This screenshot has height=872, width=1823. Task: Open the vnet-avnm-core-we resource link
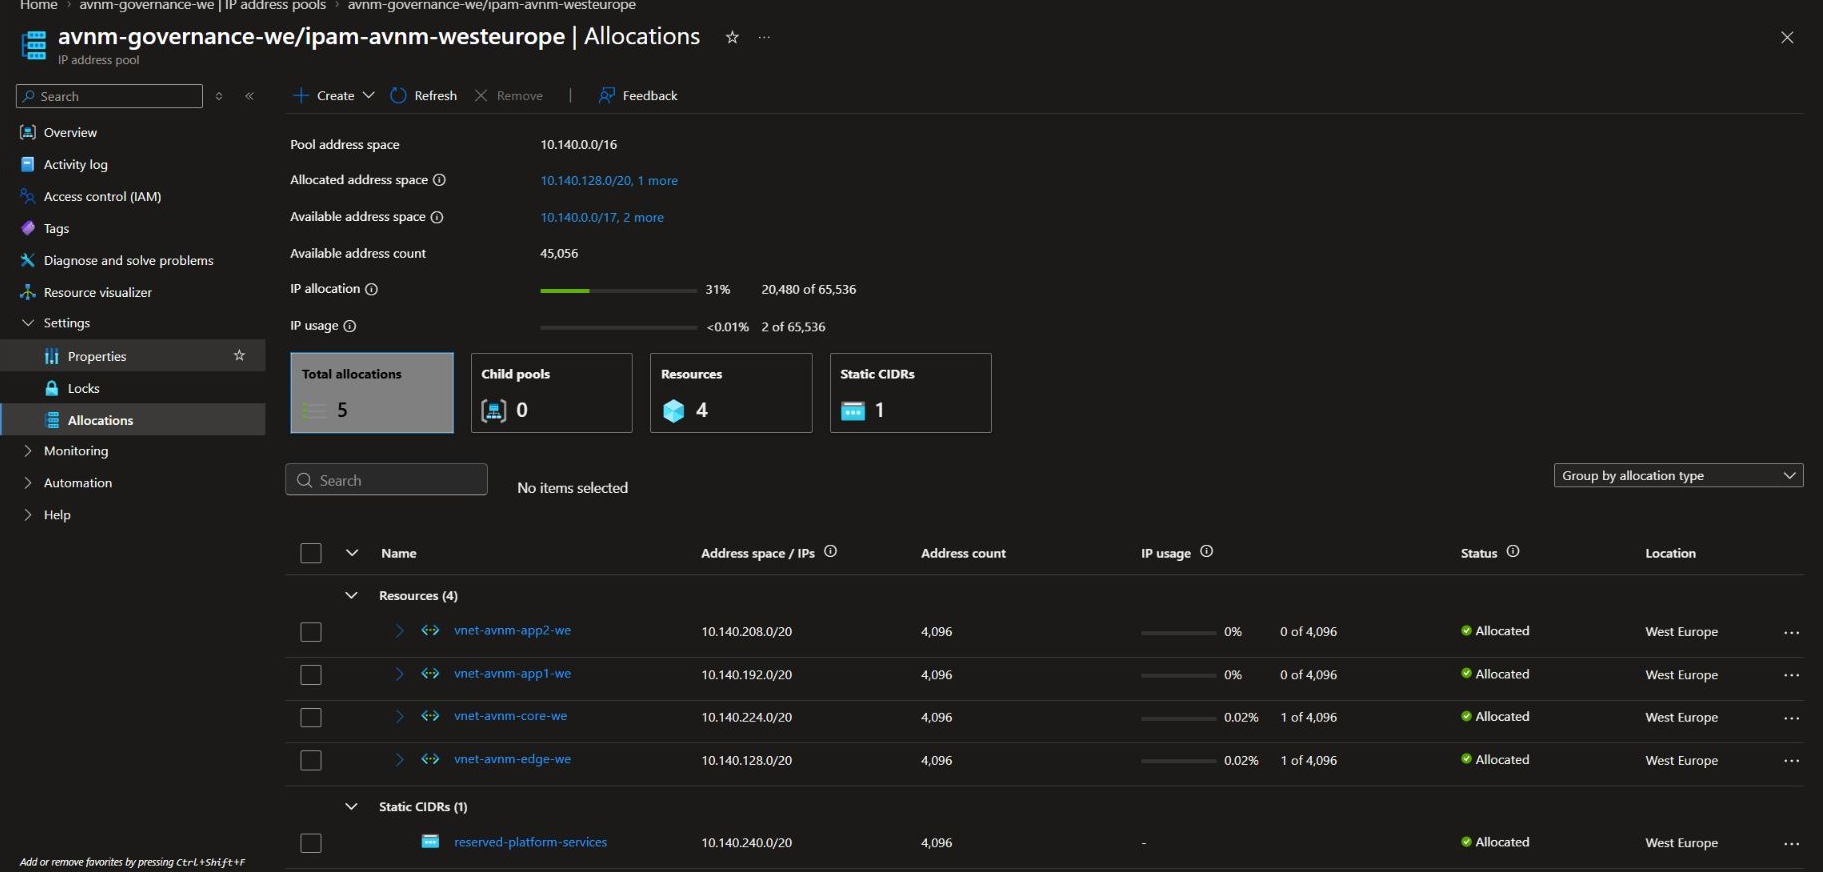pos(510,716)
